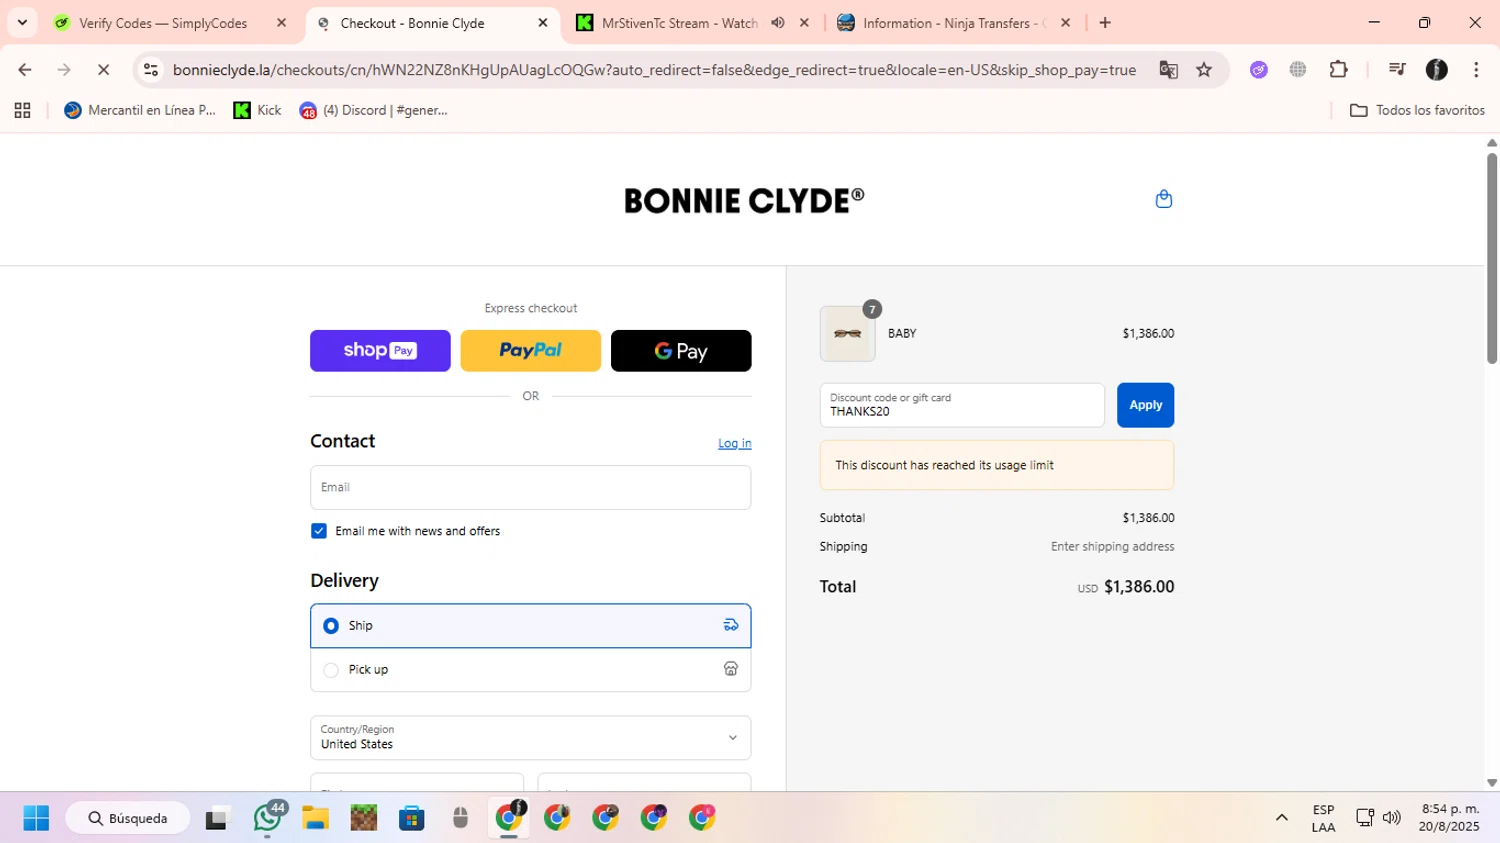The width and height of the screenshot is (1500, 843).
Task: Open Task View on the taskbar
Action: (216, 819)
